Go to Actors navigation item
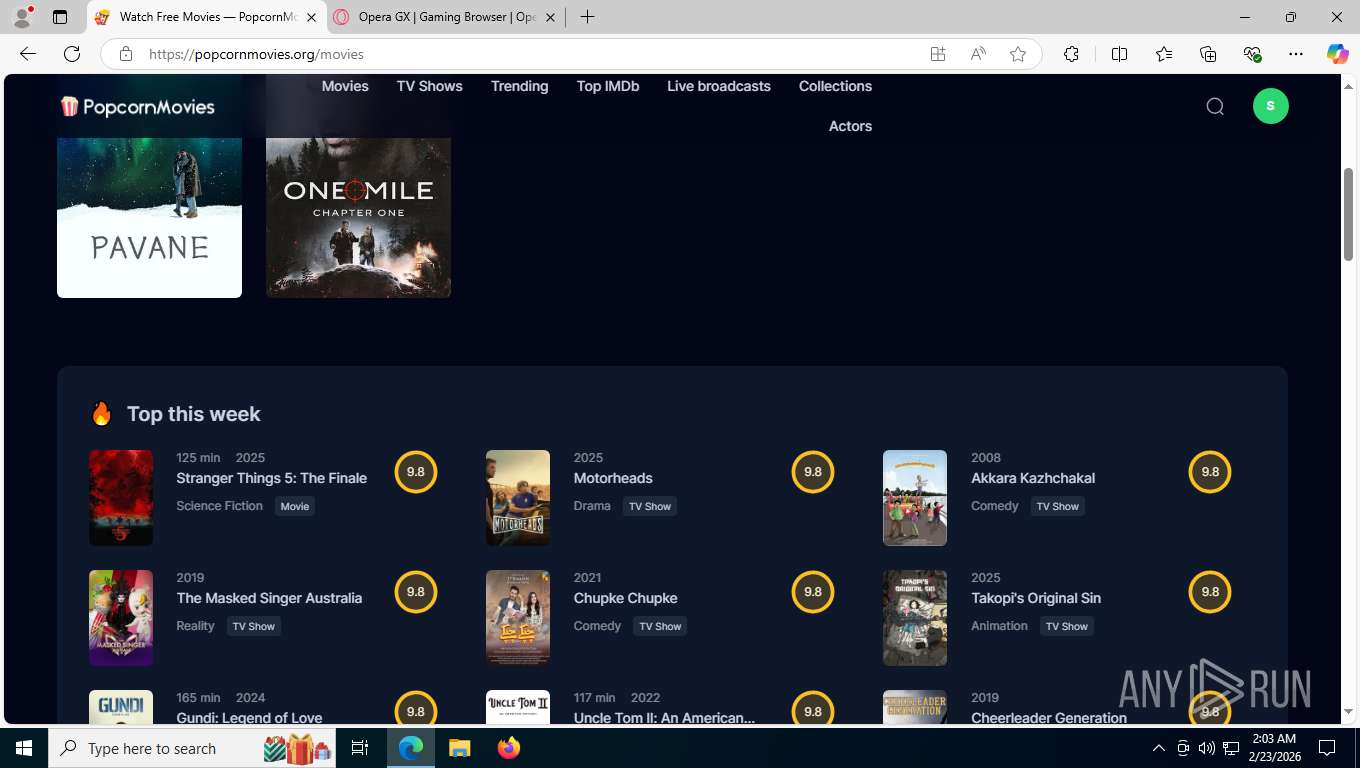 point(851,126)
